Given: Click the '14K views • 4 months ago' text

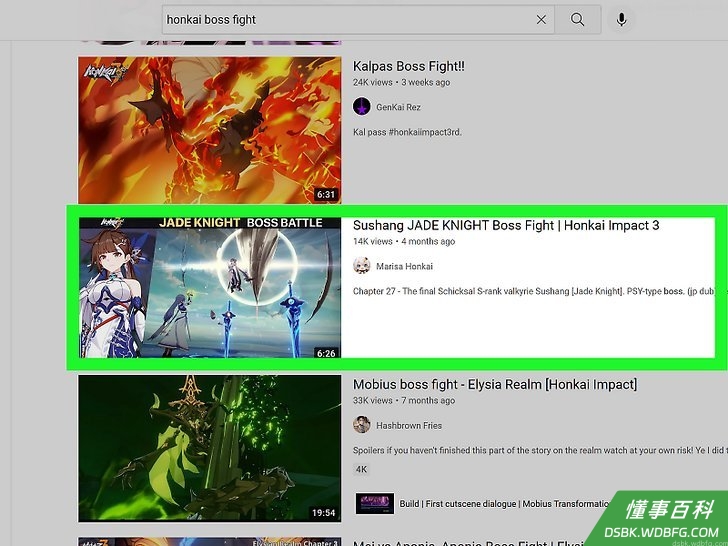Looking at the screenshot, I should tap(404, 241).
